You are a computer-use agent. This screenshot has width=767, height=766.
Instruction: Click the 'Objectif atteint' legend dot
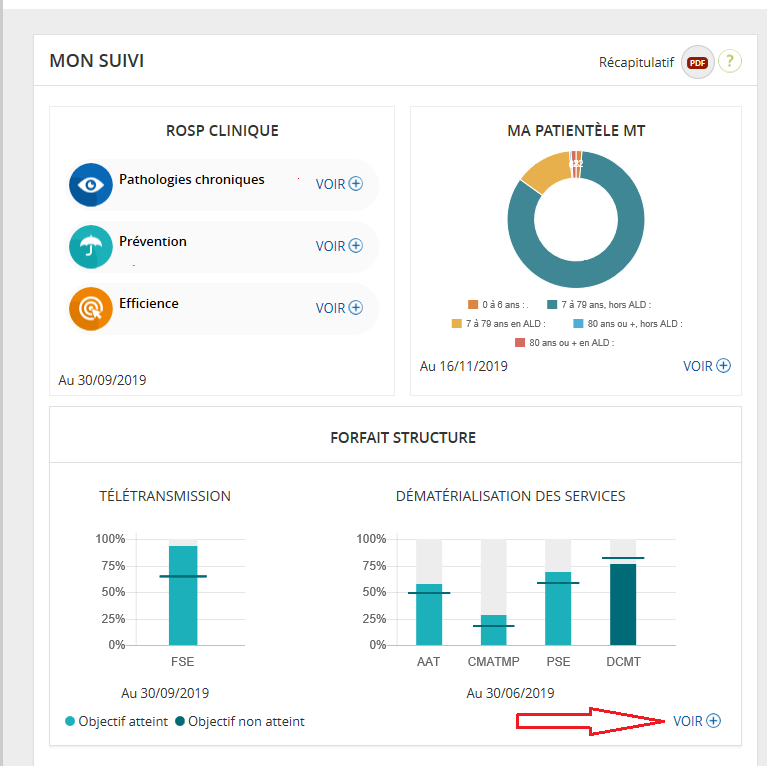click(x=70, y=721)
